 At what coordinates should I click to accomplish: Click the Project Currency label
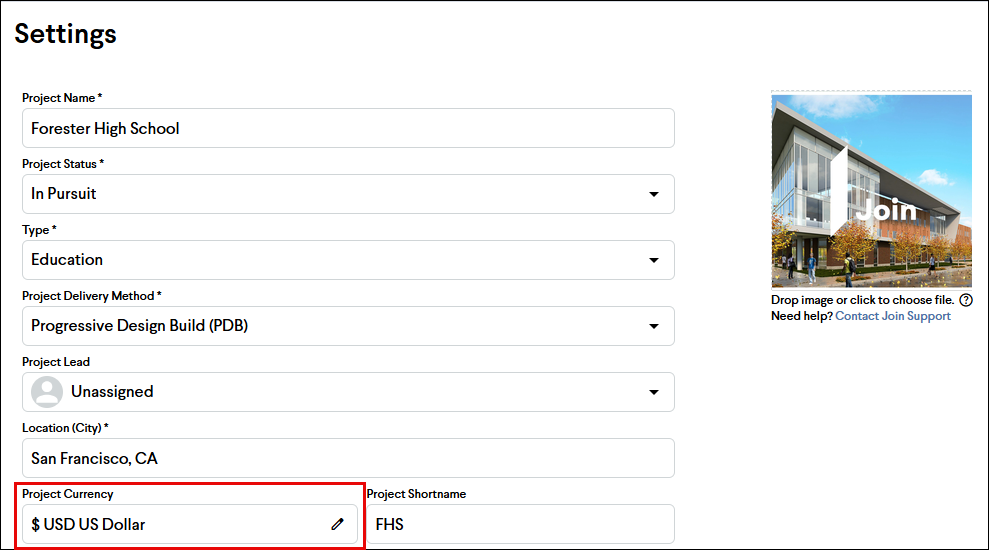point(67,494)
